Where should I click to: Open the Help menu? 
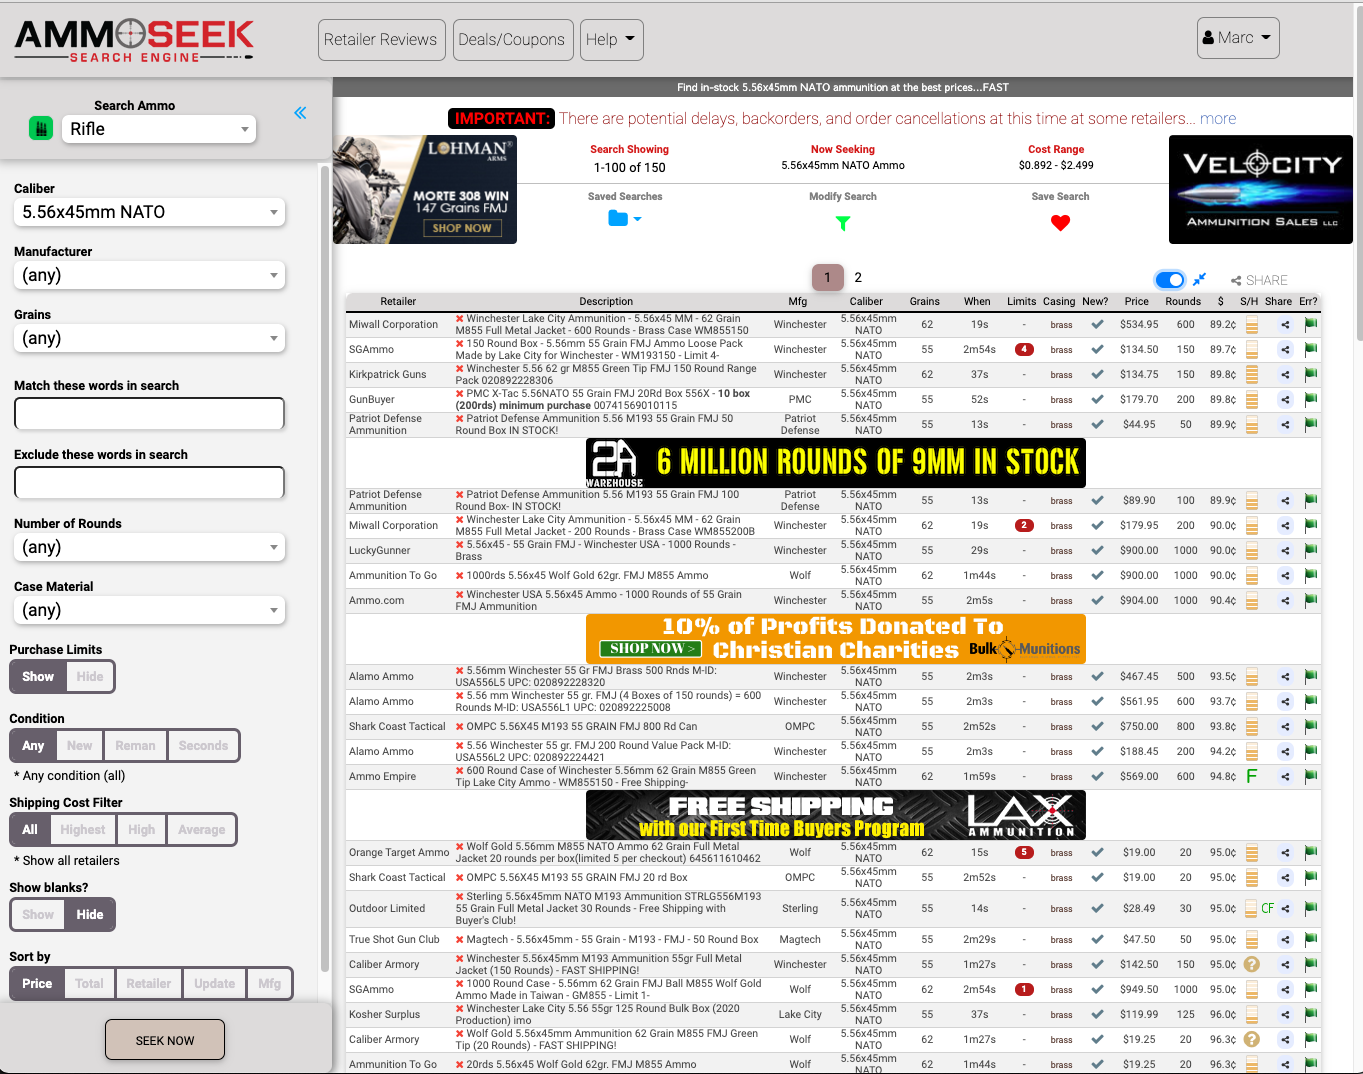click(x=611, y=39)
